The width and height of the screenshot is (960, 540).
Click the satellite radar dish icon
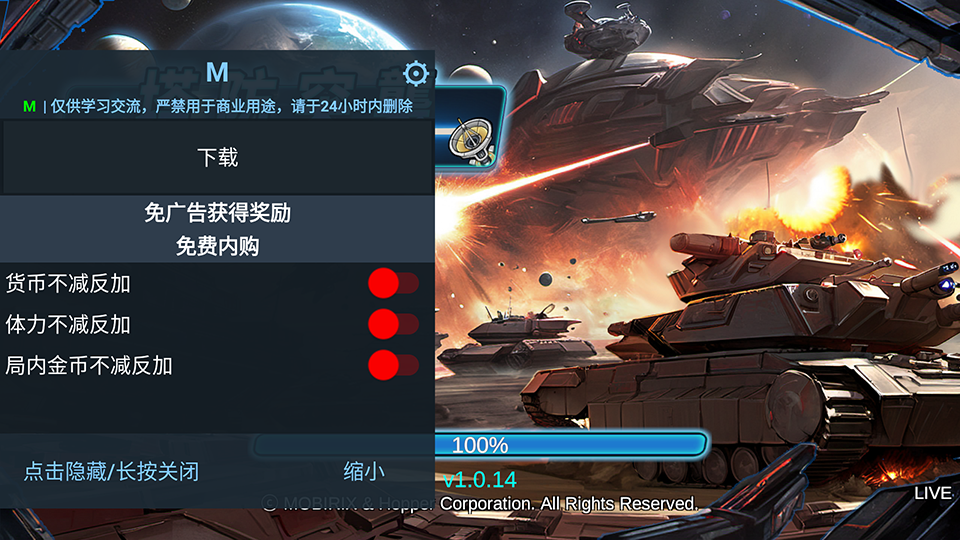(471, 141)
